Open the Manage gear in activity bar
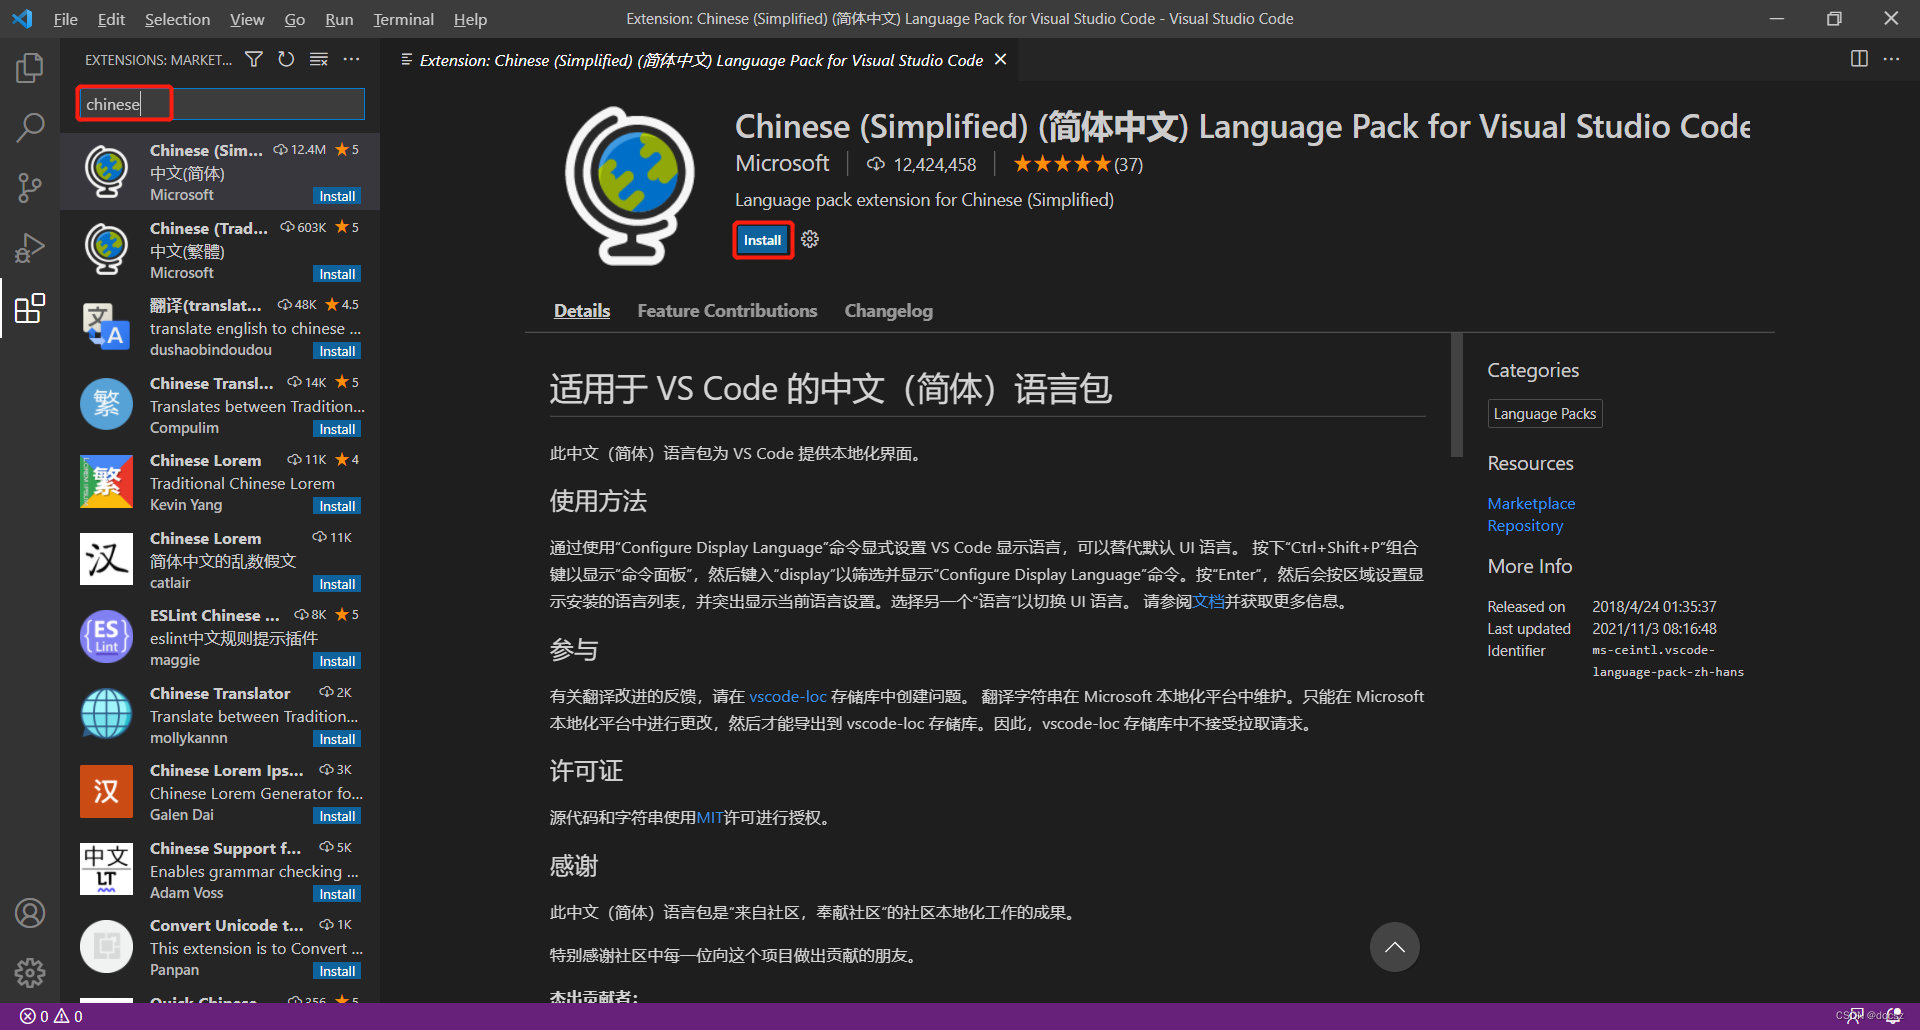The width and height of the screenshot is (1920, 1030). pyautogui.click(x=30, y=972)
